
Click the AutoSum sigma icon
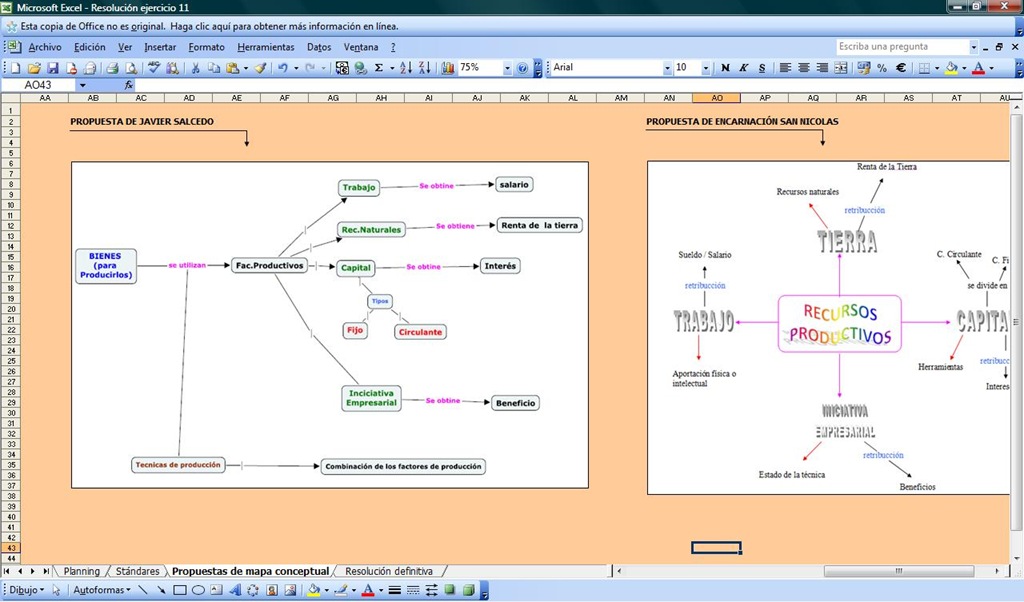point(379,68)
